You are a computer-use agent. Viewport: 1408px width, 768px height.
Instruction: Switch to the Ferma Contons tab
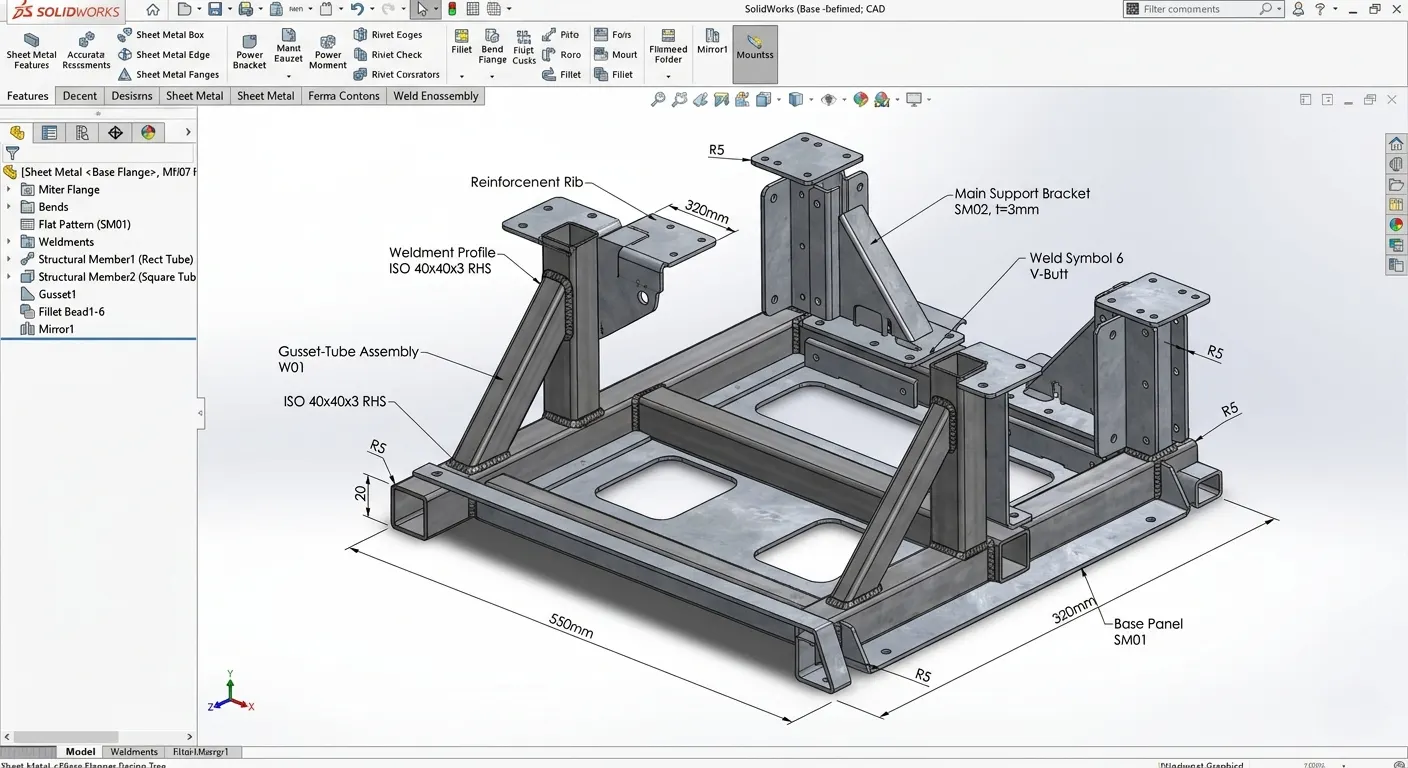[x=344, y=96]
